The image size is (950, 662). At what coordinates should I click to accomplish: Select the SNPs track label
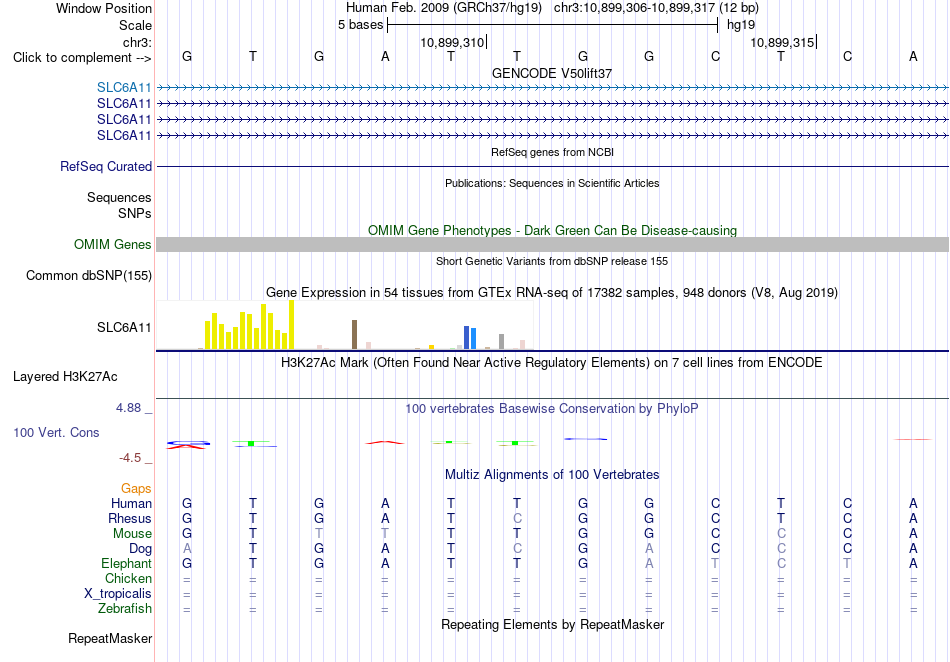click(135, 213)
